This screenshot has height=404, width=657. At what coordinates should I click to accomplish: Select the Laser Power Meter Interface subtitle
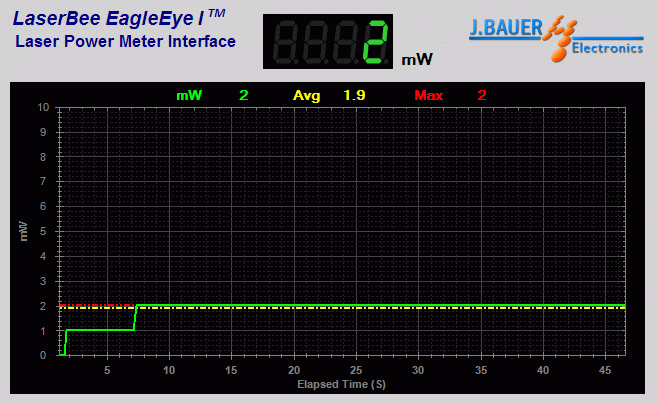pos(125,41)
